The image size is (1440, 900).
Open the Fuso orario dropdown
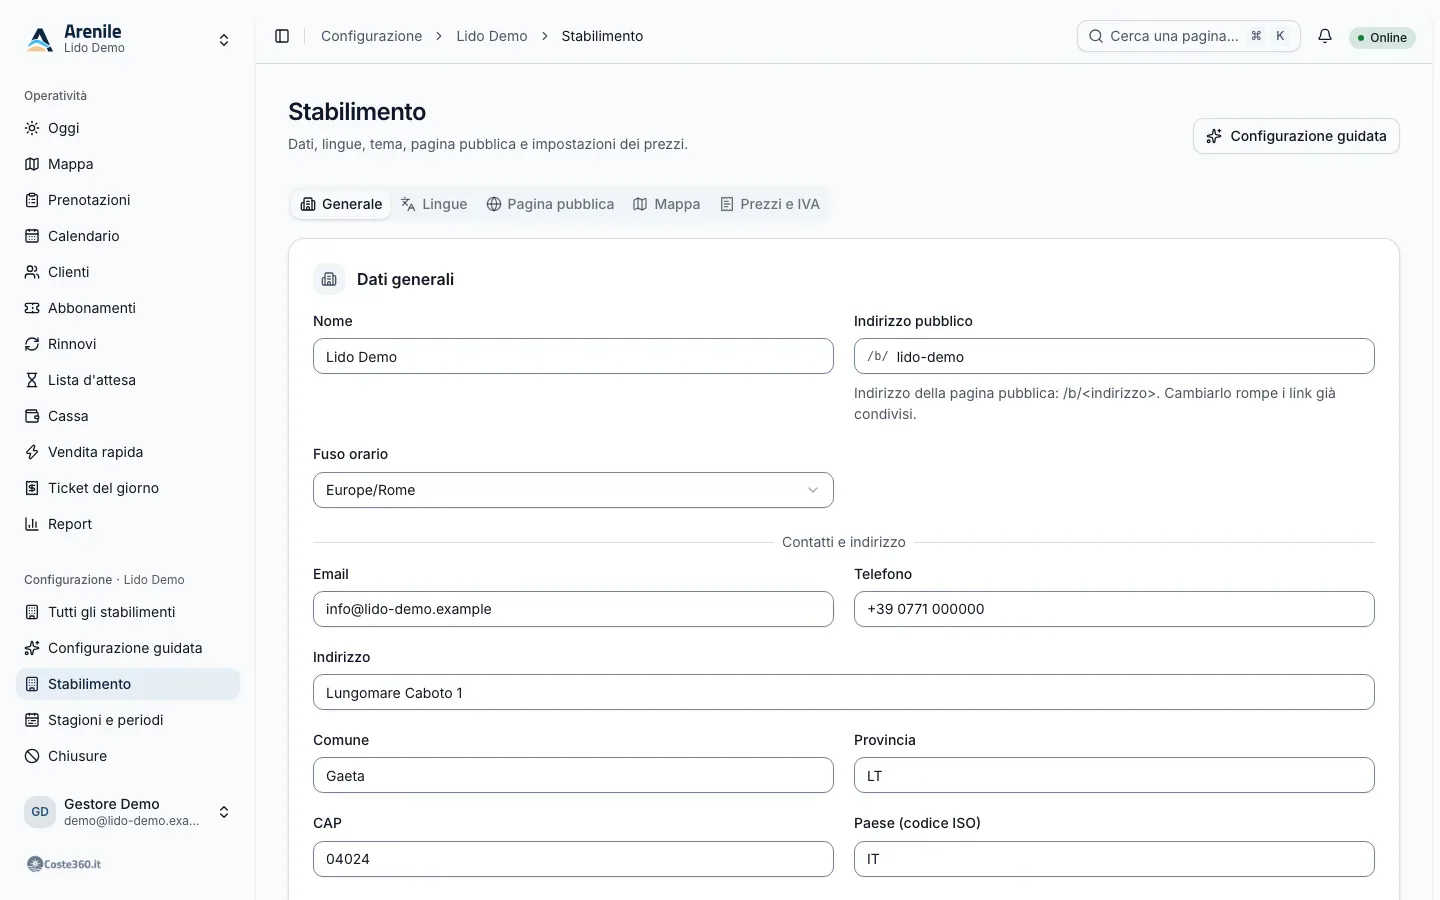(573, 490)
